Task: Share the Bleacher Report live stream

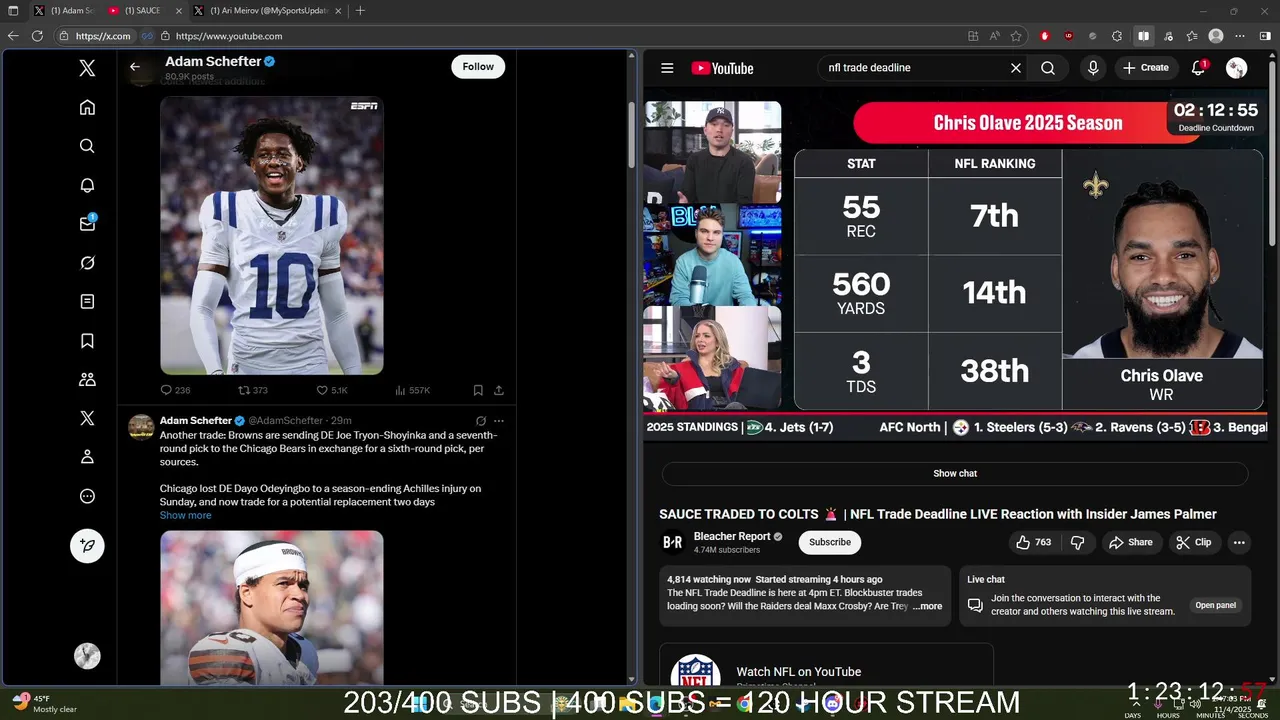Action: 1130,542
